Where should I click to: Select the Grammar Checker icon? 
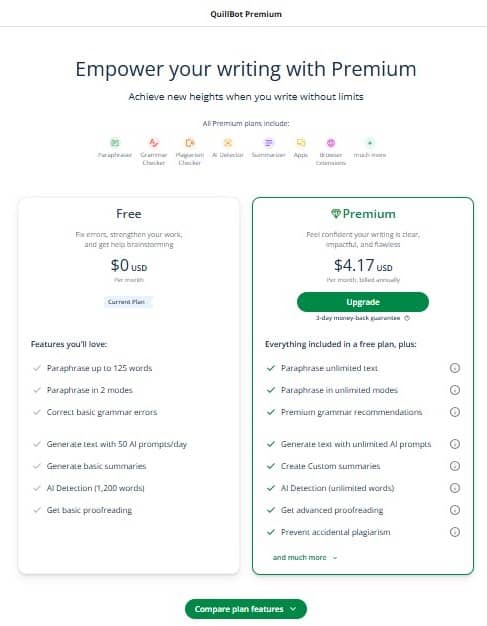coord(154,143)
